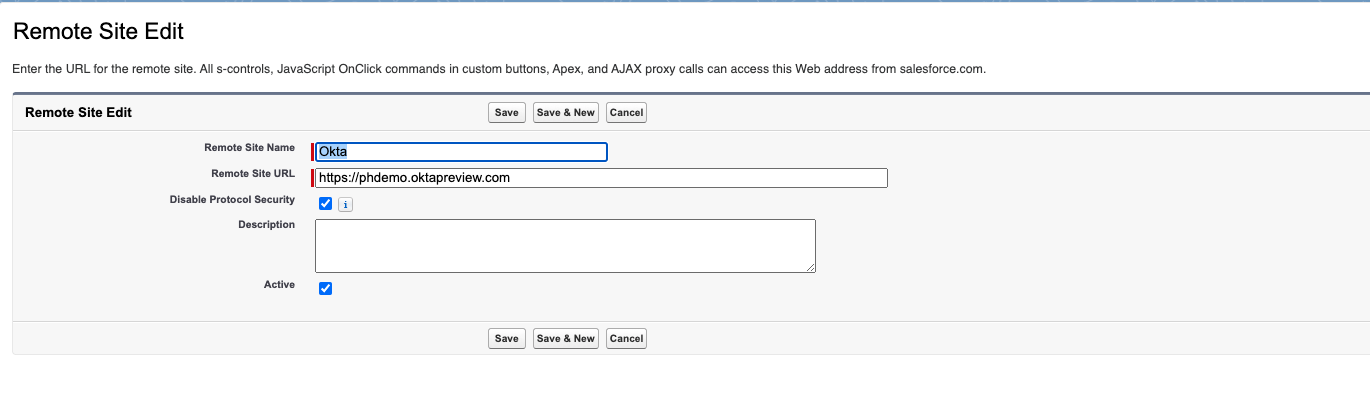Click the large Remote Site Edit page title
The width and height of the screenshot is (1370, 410).
point(98,32)
